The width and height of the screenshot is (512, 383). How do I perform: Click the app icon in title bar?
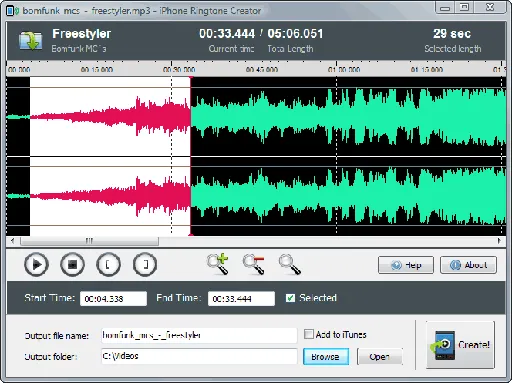tap(12, 11)
